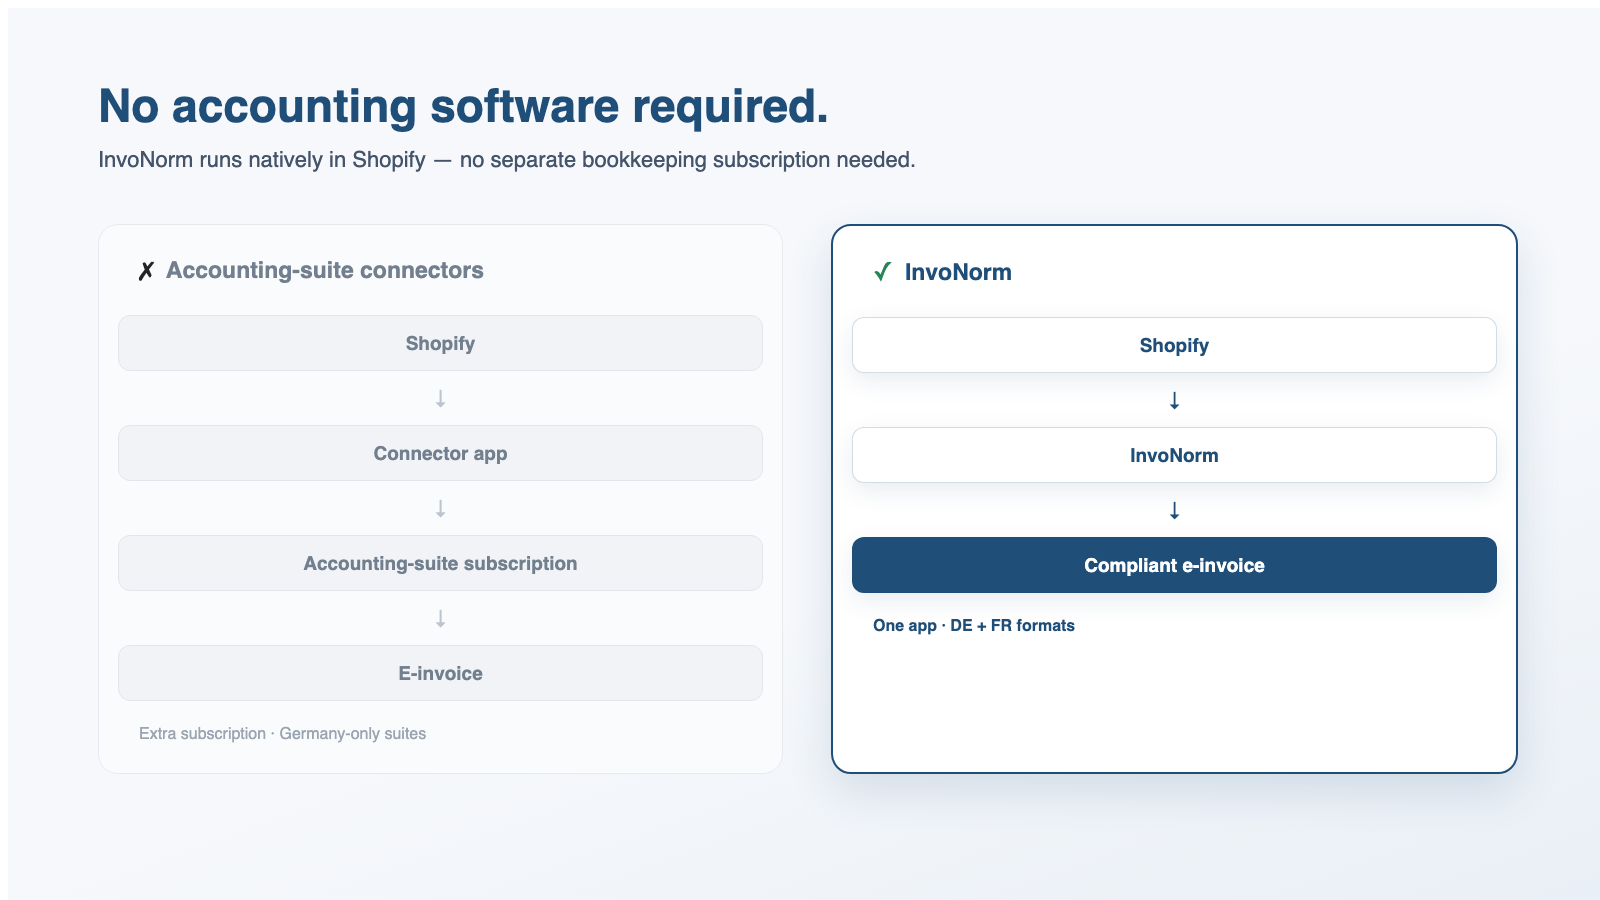The width and height of the screenshot is (1600, 900).
Task: Select the Compliant e-invoice button
Action: 1174,565
